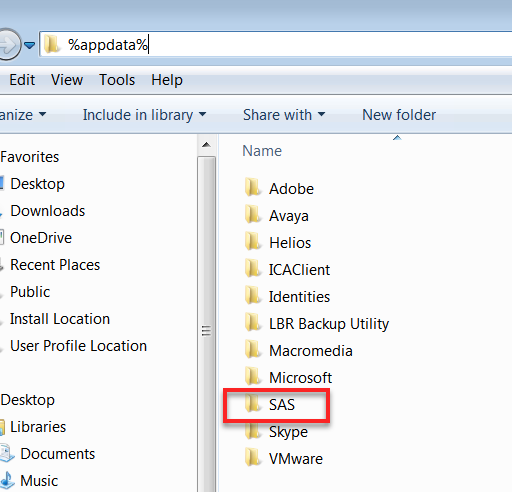This screenshot has width=512, height=492.
Task: Select the Adobe folder icon
Action: point(252,187)
